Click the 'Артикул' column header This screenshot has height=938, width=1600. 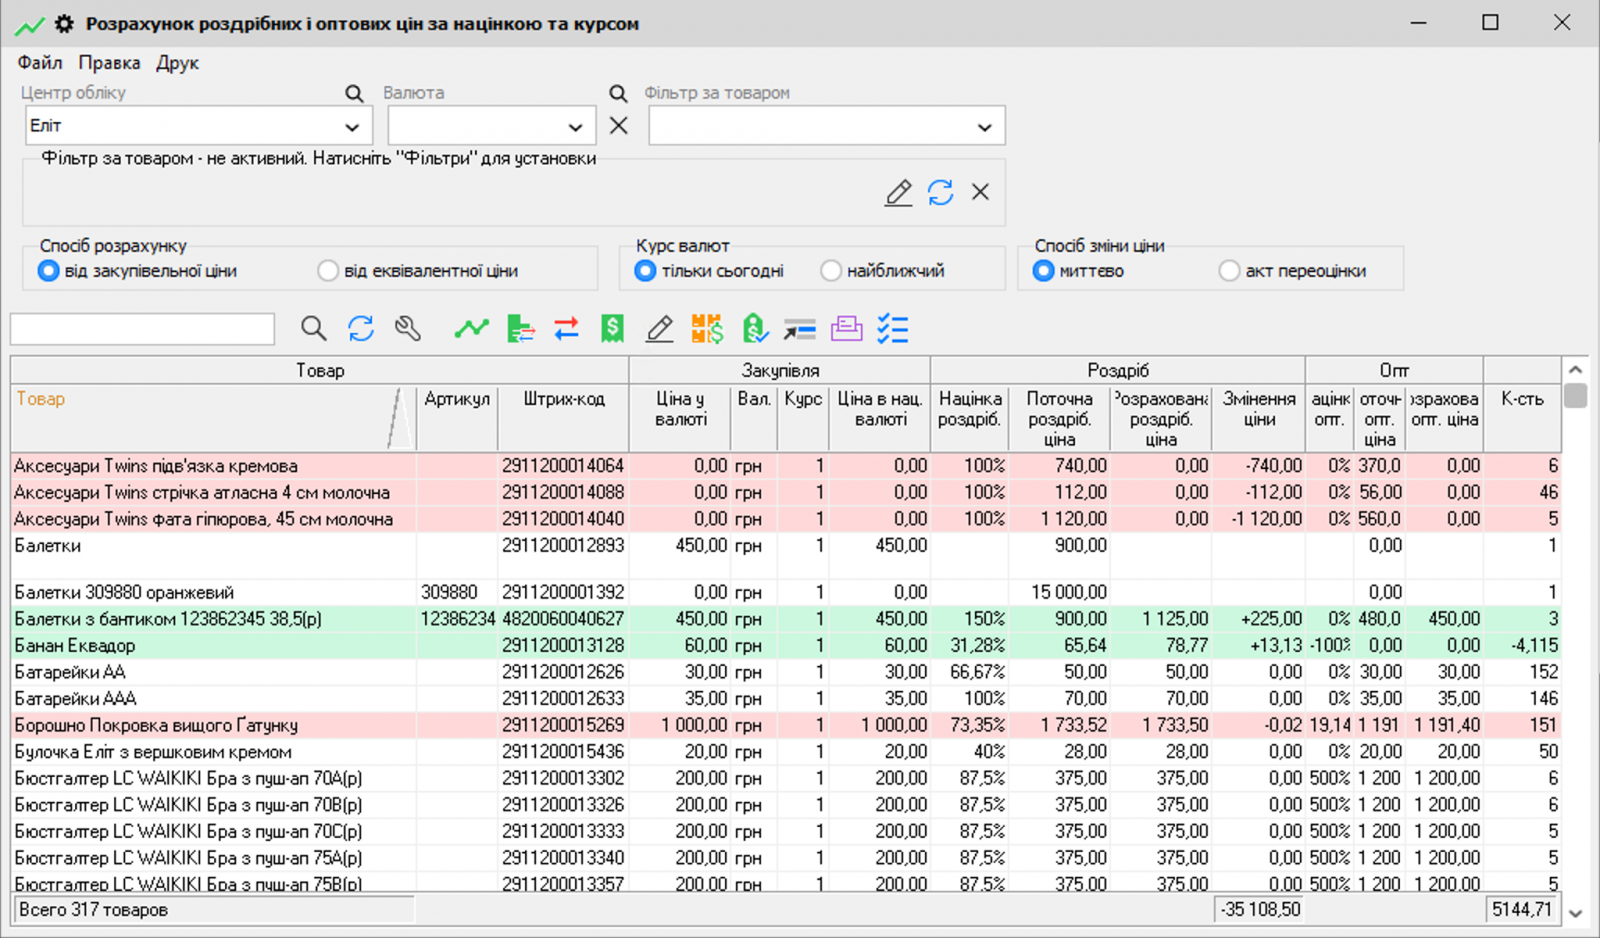(x=457, y=399)
